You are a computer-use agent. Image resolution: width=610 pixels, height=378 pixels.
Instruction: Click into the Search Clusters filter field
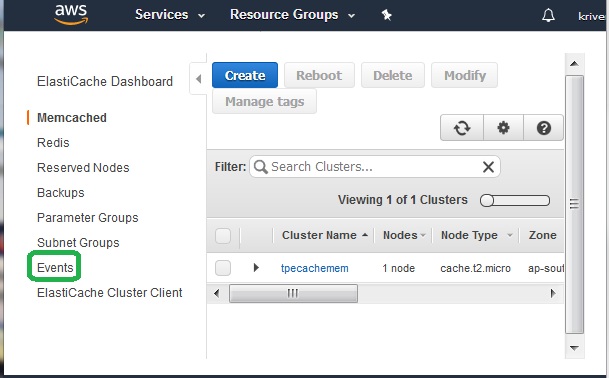click(375, 167)
